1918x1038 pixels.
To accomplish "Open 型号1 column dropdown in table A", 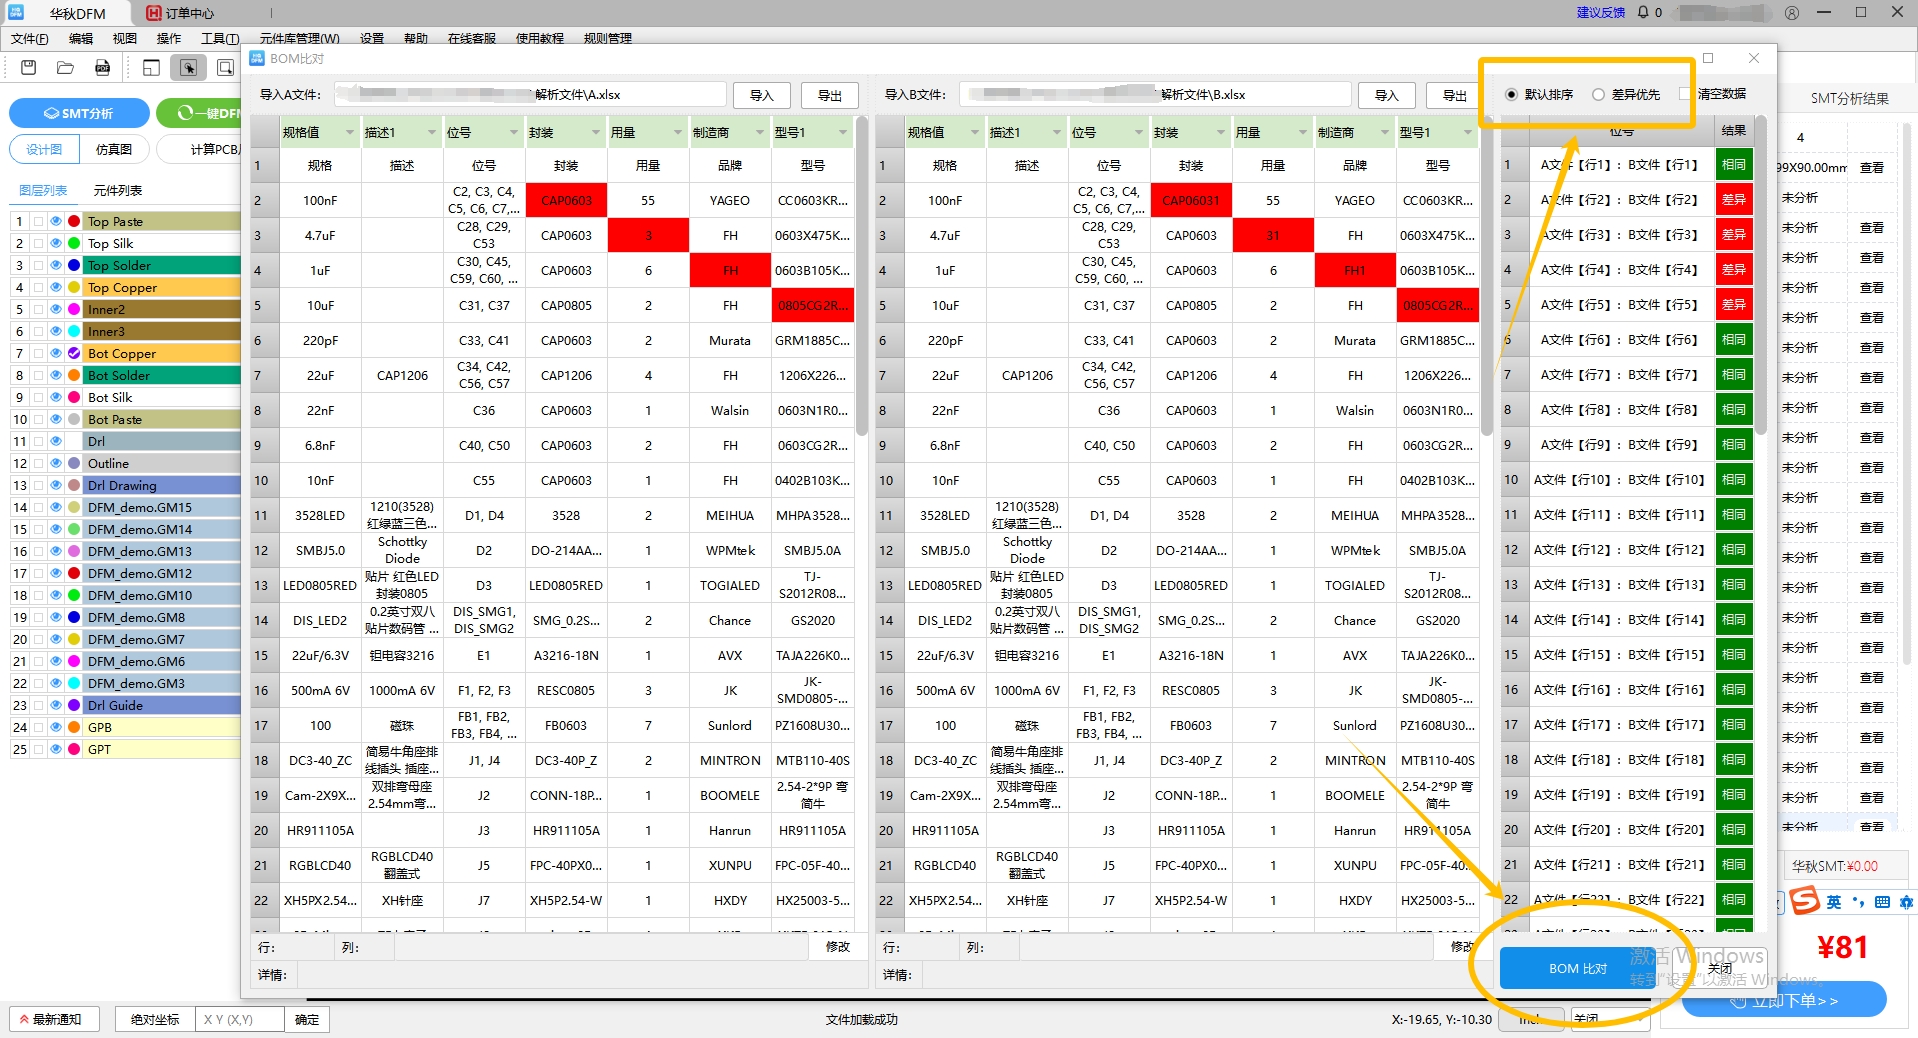I will [843, 132].
